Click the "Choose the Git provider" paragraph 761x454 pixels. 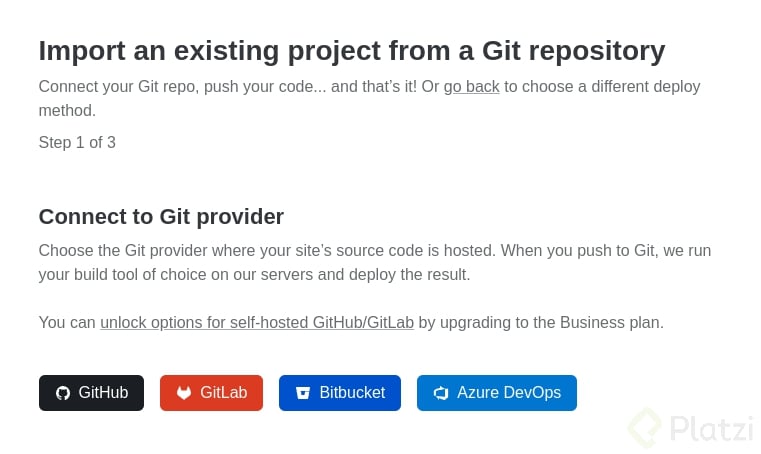tap(375, 262)
